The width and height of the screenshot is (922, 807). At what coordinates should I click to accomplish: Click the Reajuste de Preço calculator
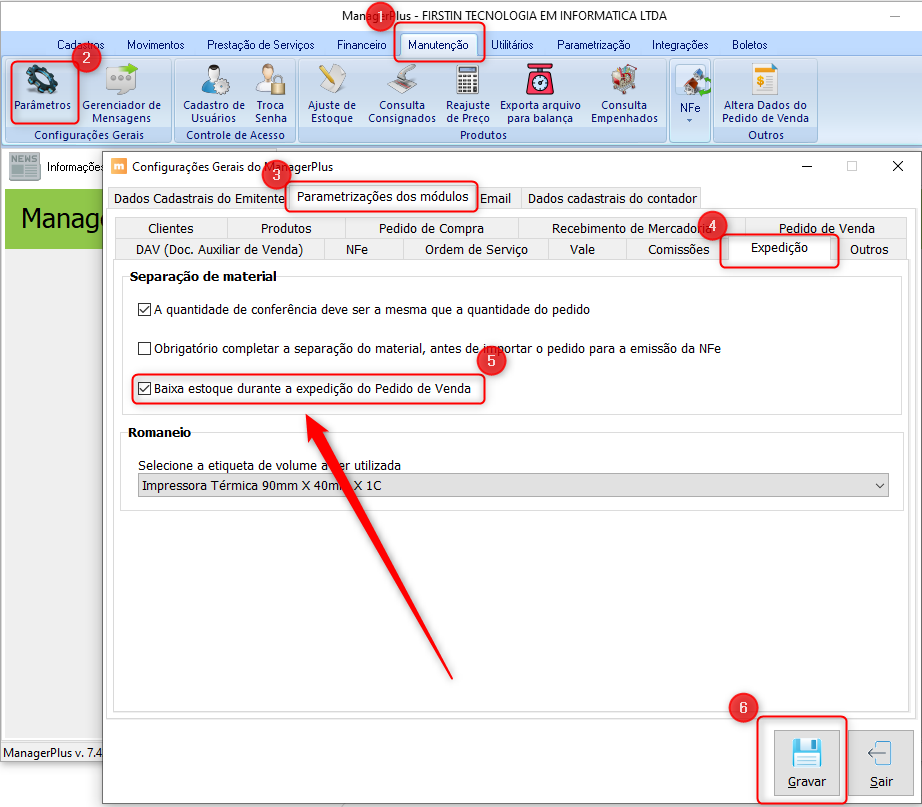click(468, 93)
